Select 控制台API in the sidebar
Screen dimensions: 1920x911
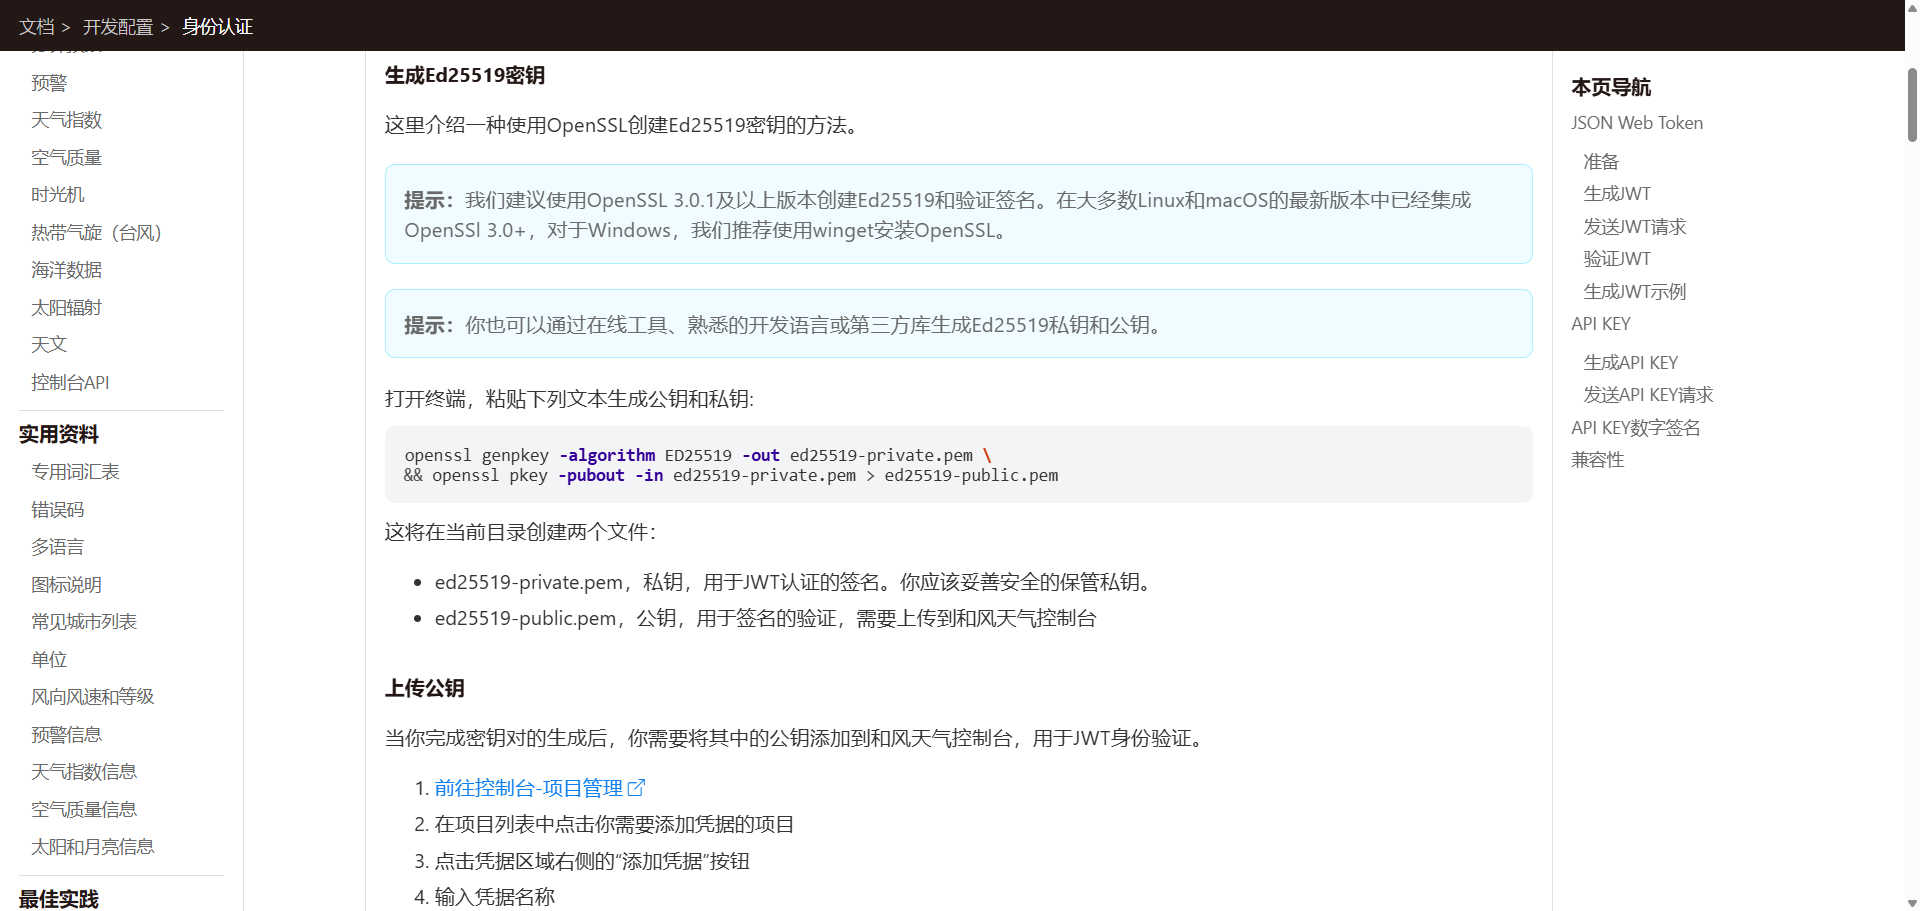pos(70,383)
